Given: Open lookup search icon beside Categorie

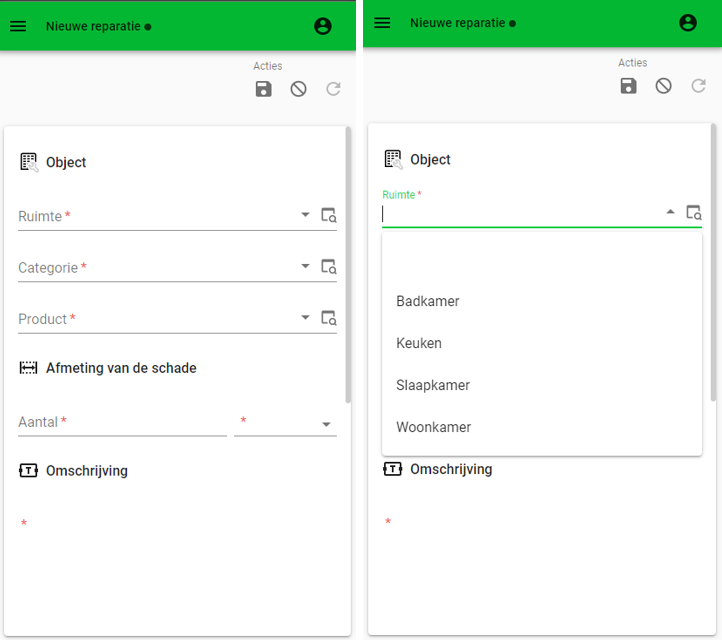Looking at the screenshot, I should coord(329,267).
